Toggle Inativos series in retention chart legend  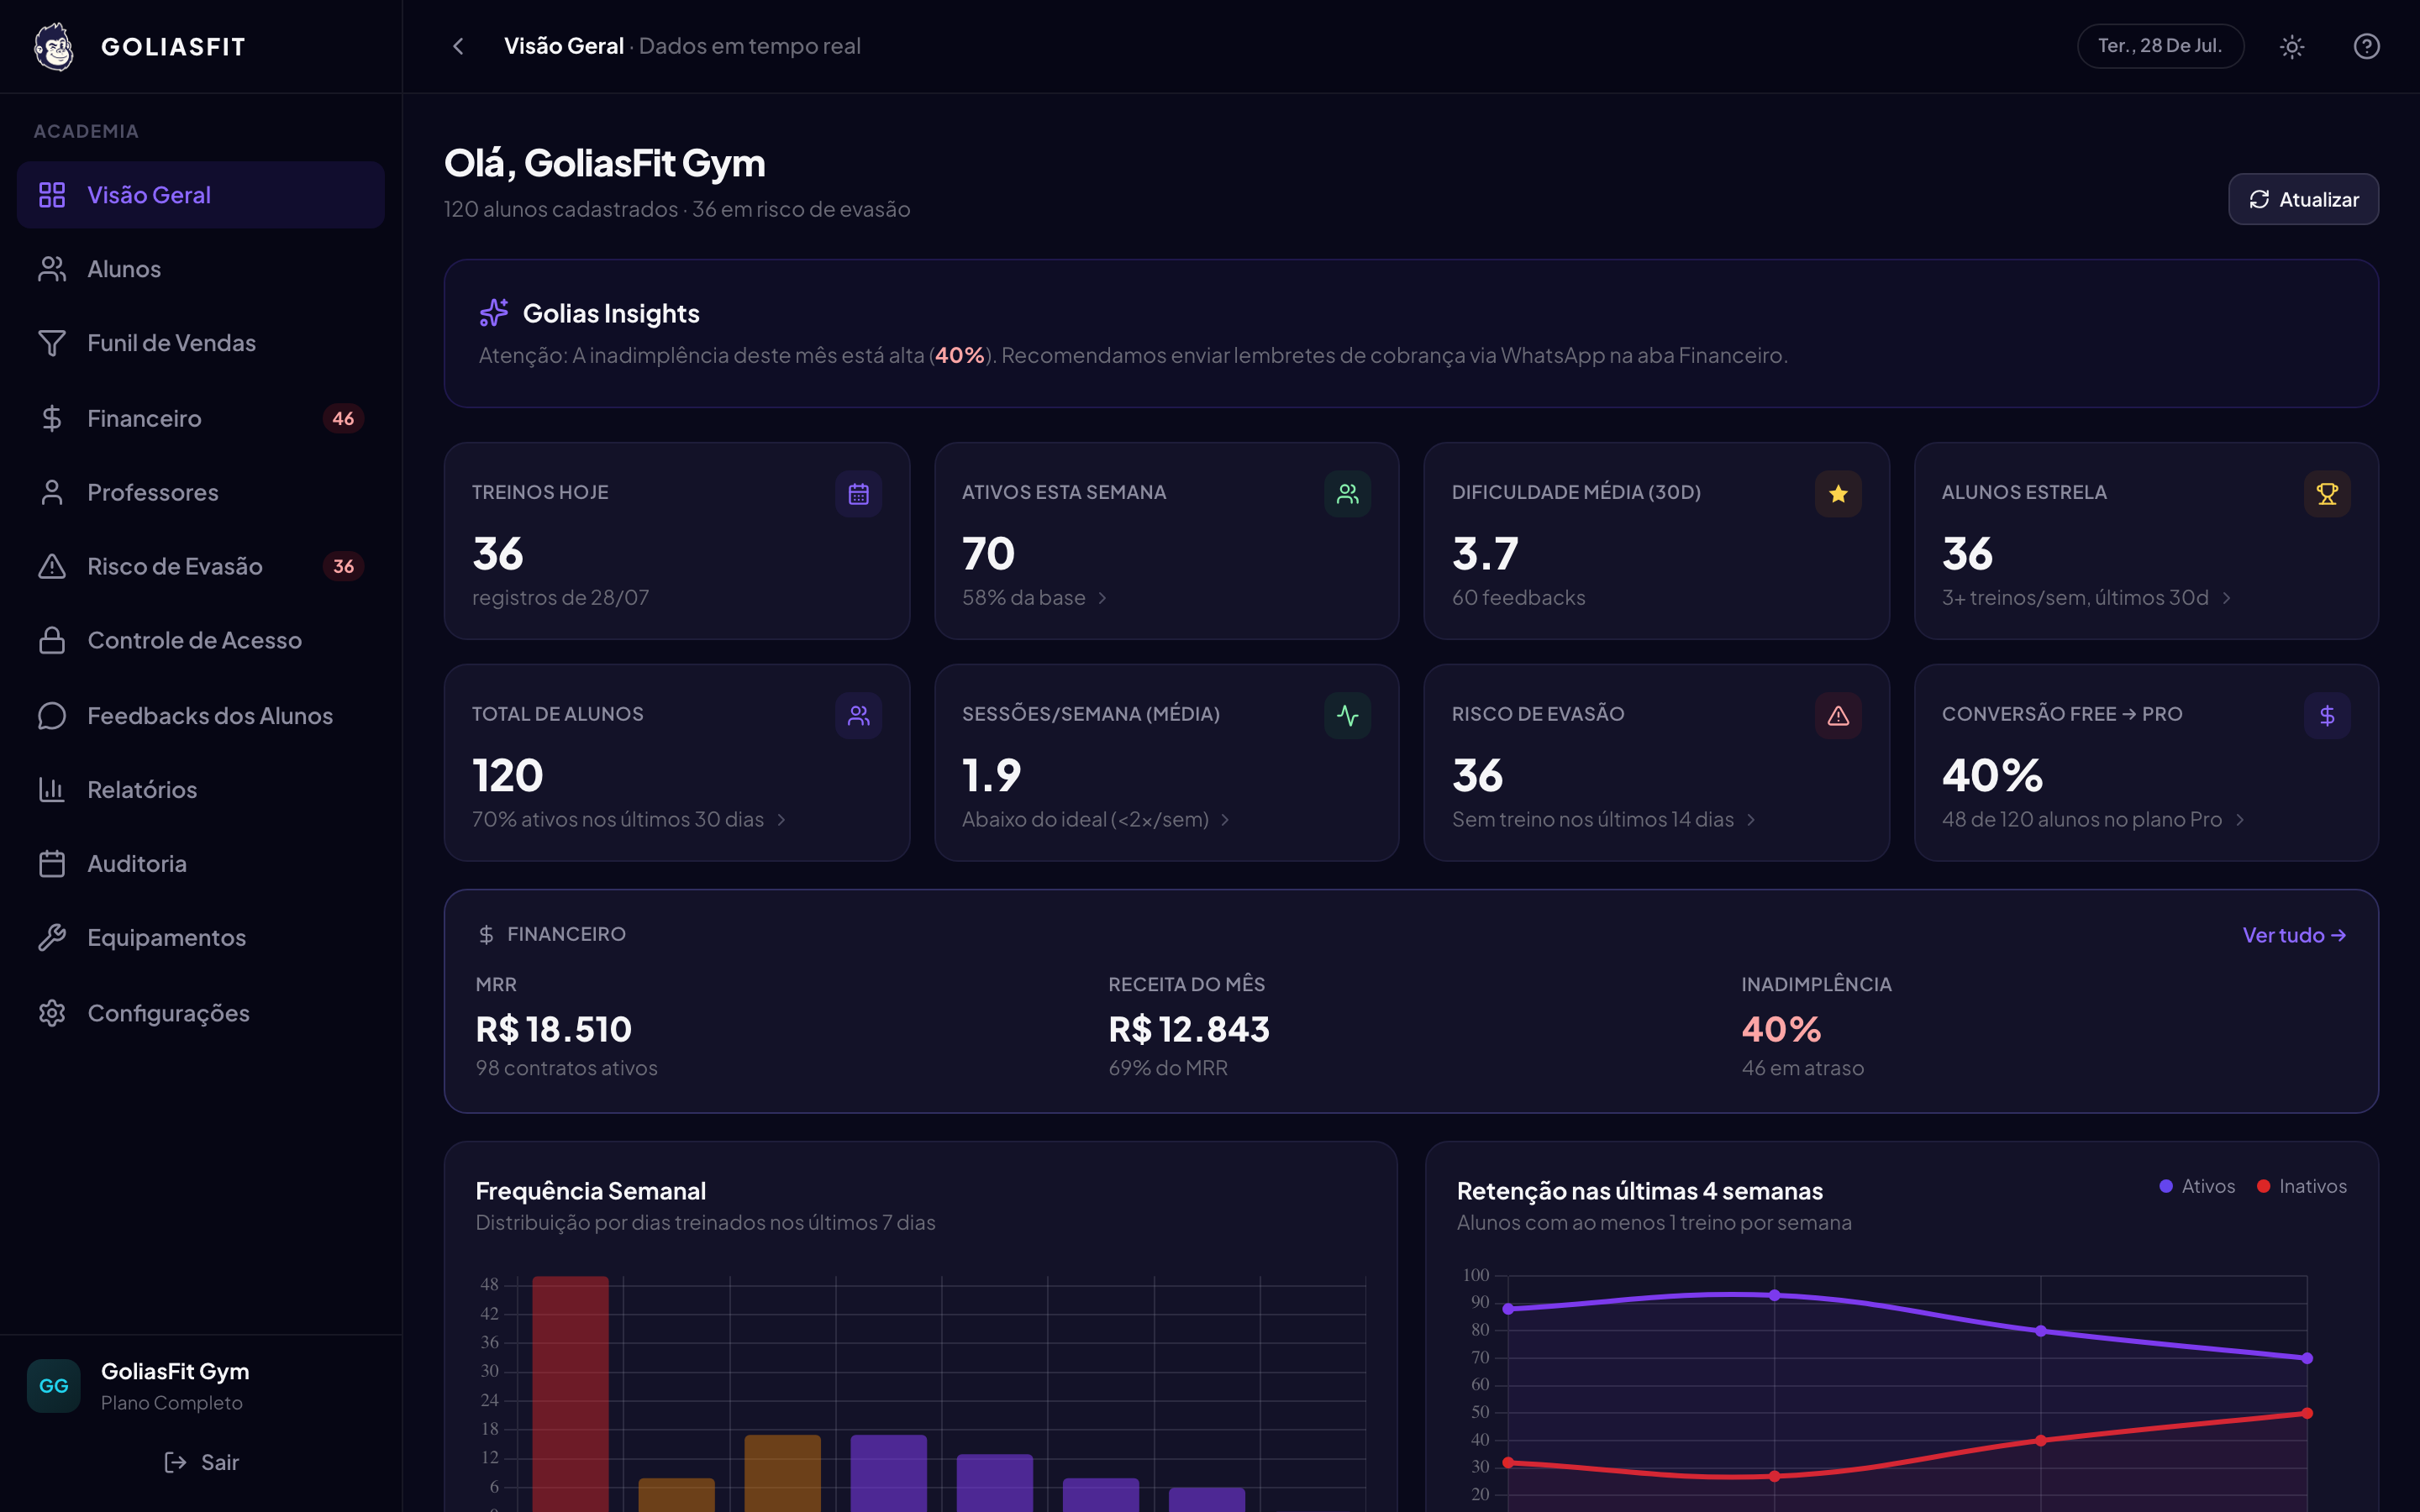point(2302,1186)
